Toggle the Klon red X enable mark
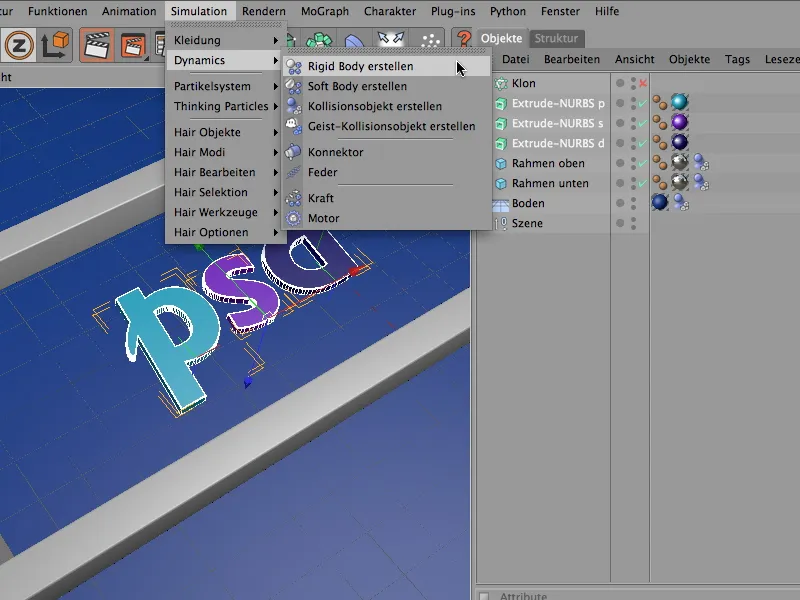The width and height of the screenshot is (800, 600). [642, 84]
